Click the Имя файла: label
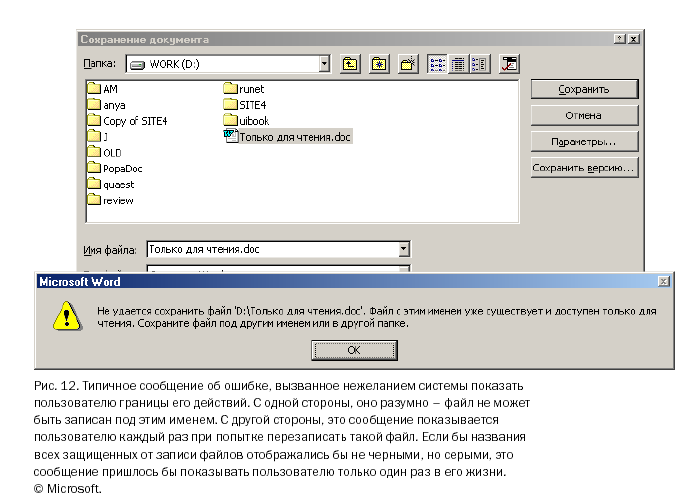 (x=110, y=250)
